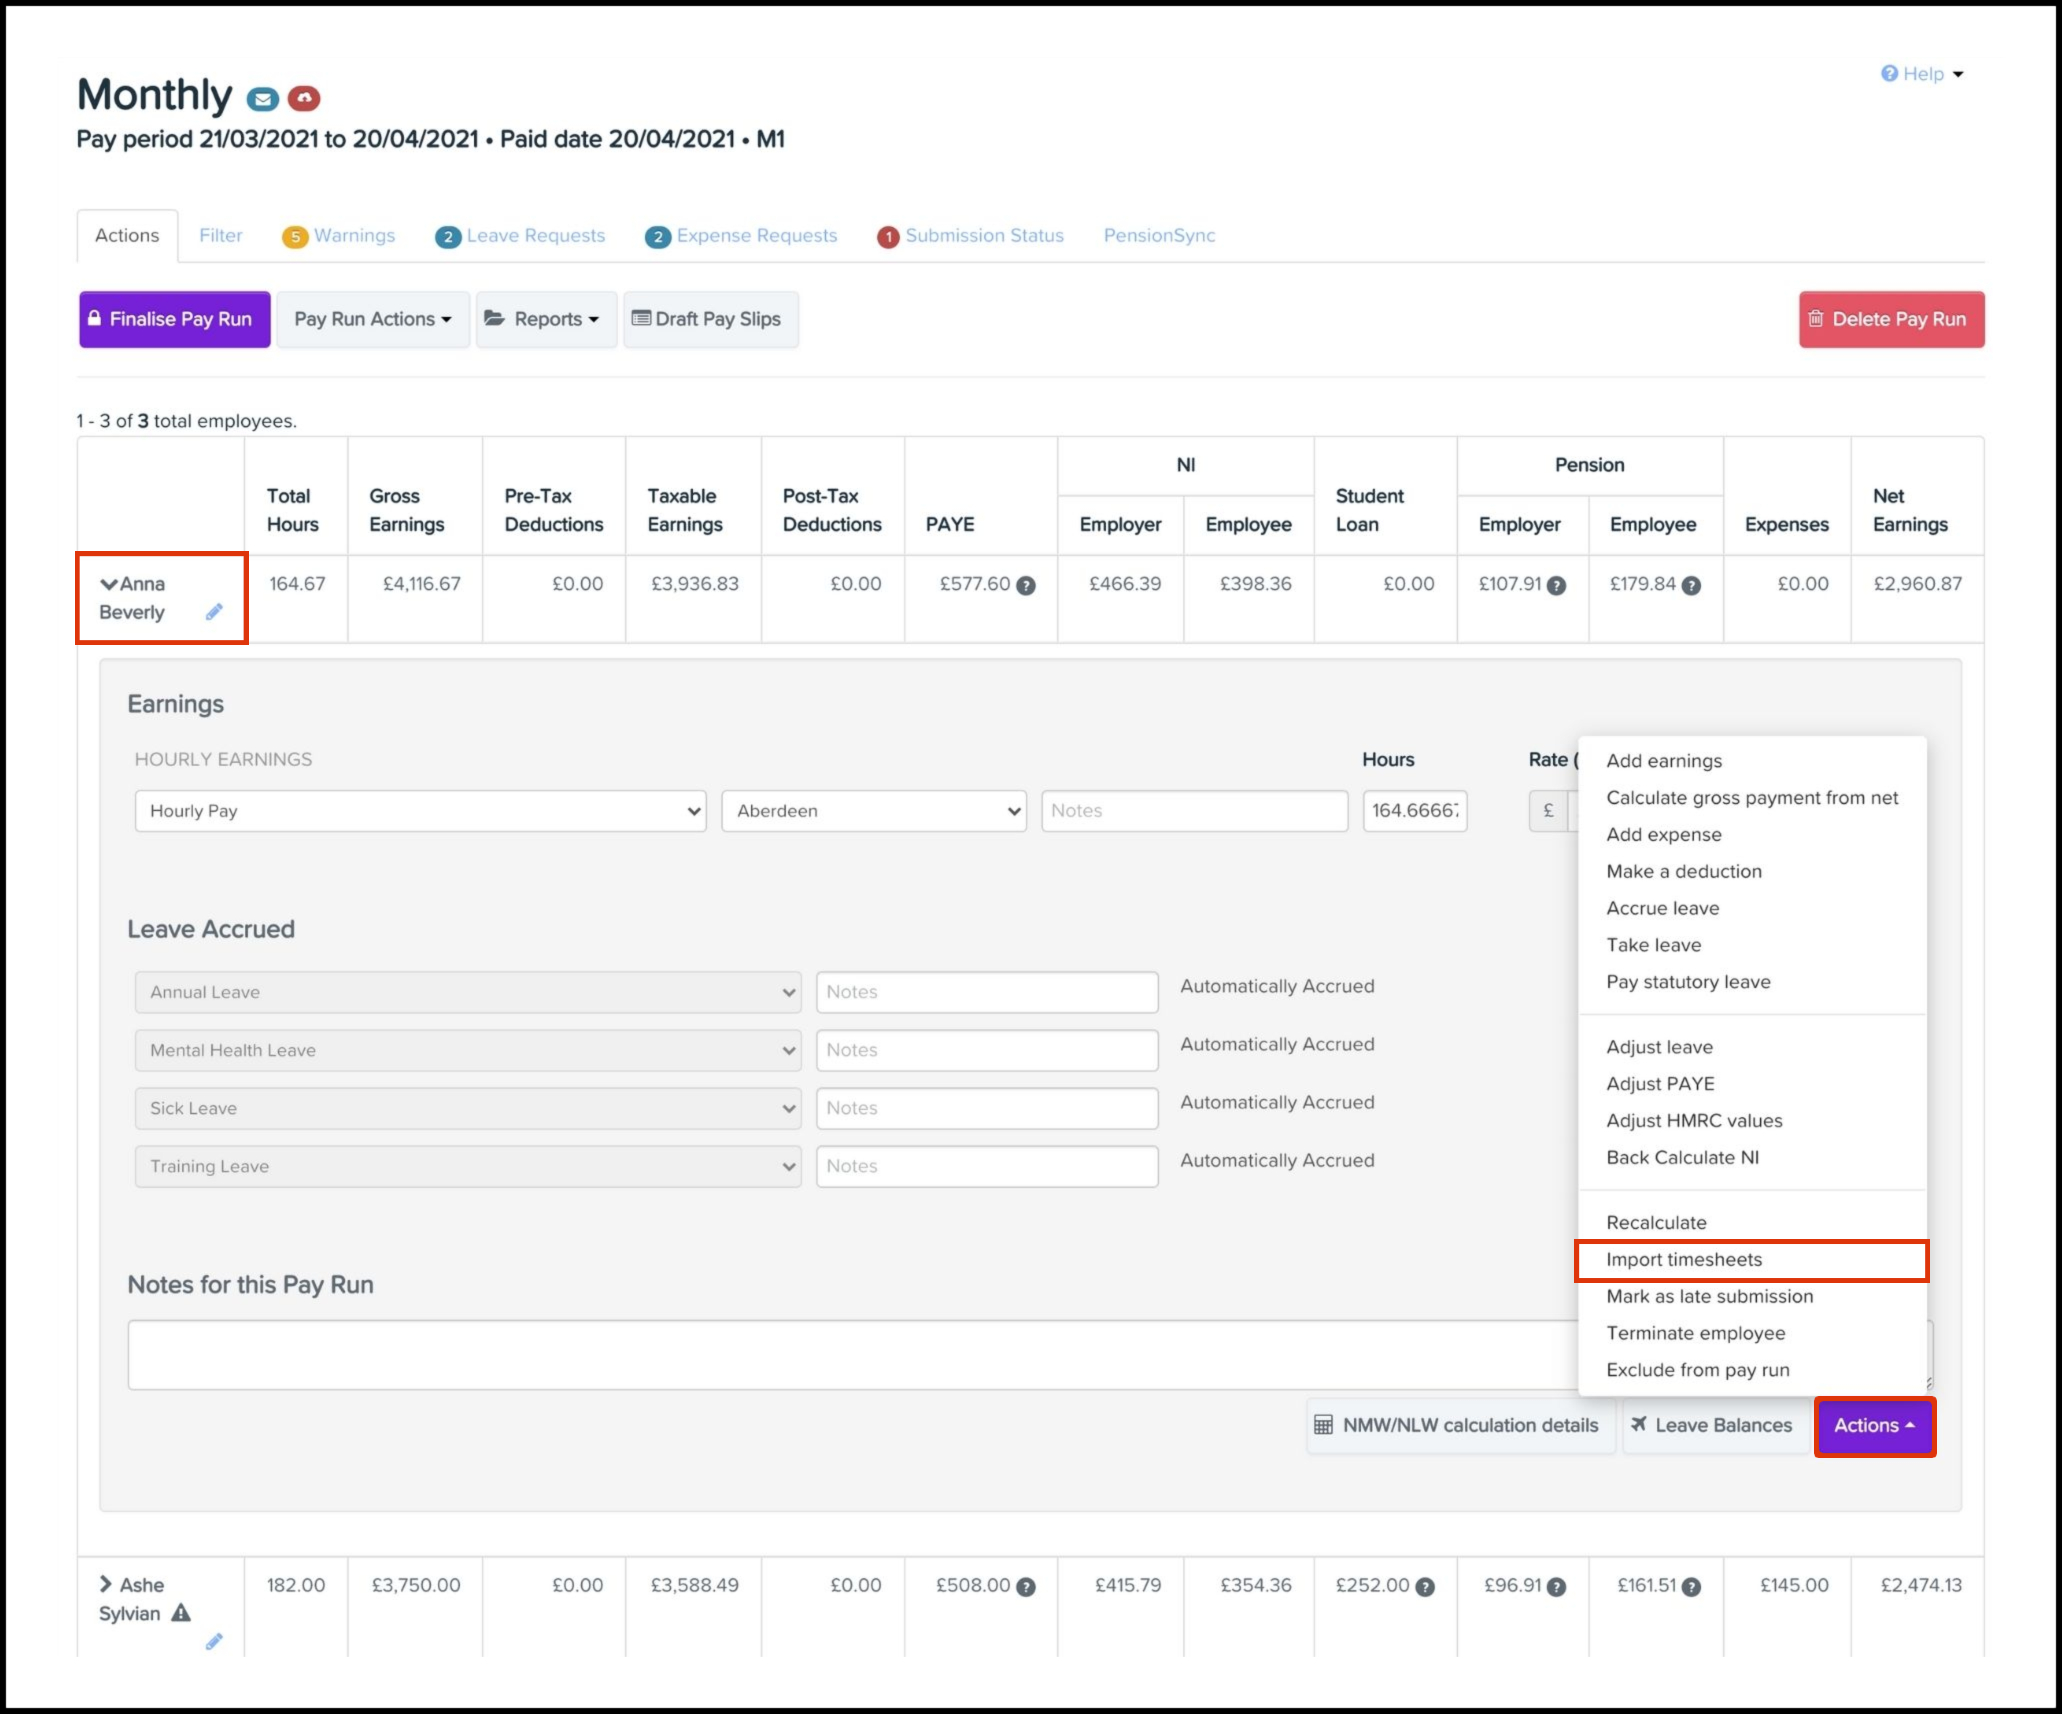This screenshot has height=1714, width=2062.
Task: Click the warning triangle next to Ashe Sylvian
Action: [181, 1613]
